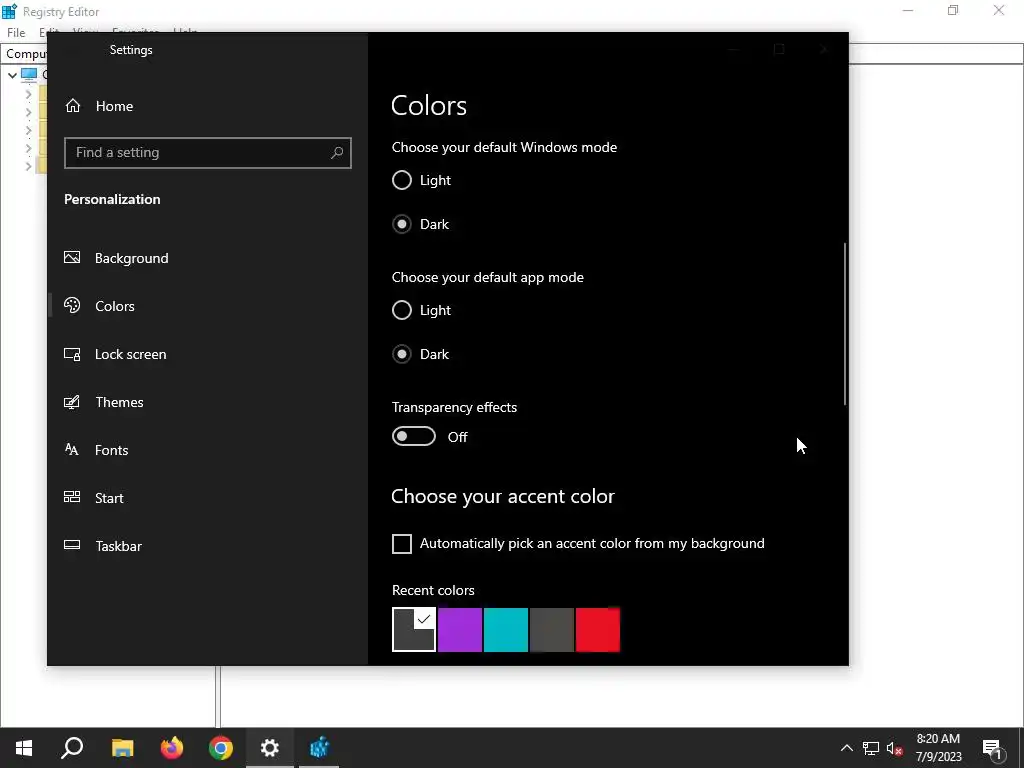The height and width of the screenshot is (768, 1024).
Task: Turn on Transparency effects toggle
Action: pos(413,436)
